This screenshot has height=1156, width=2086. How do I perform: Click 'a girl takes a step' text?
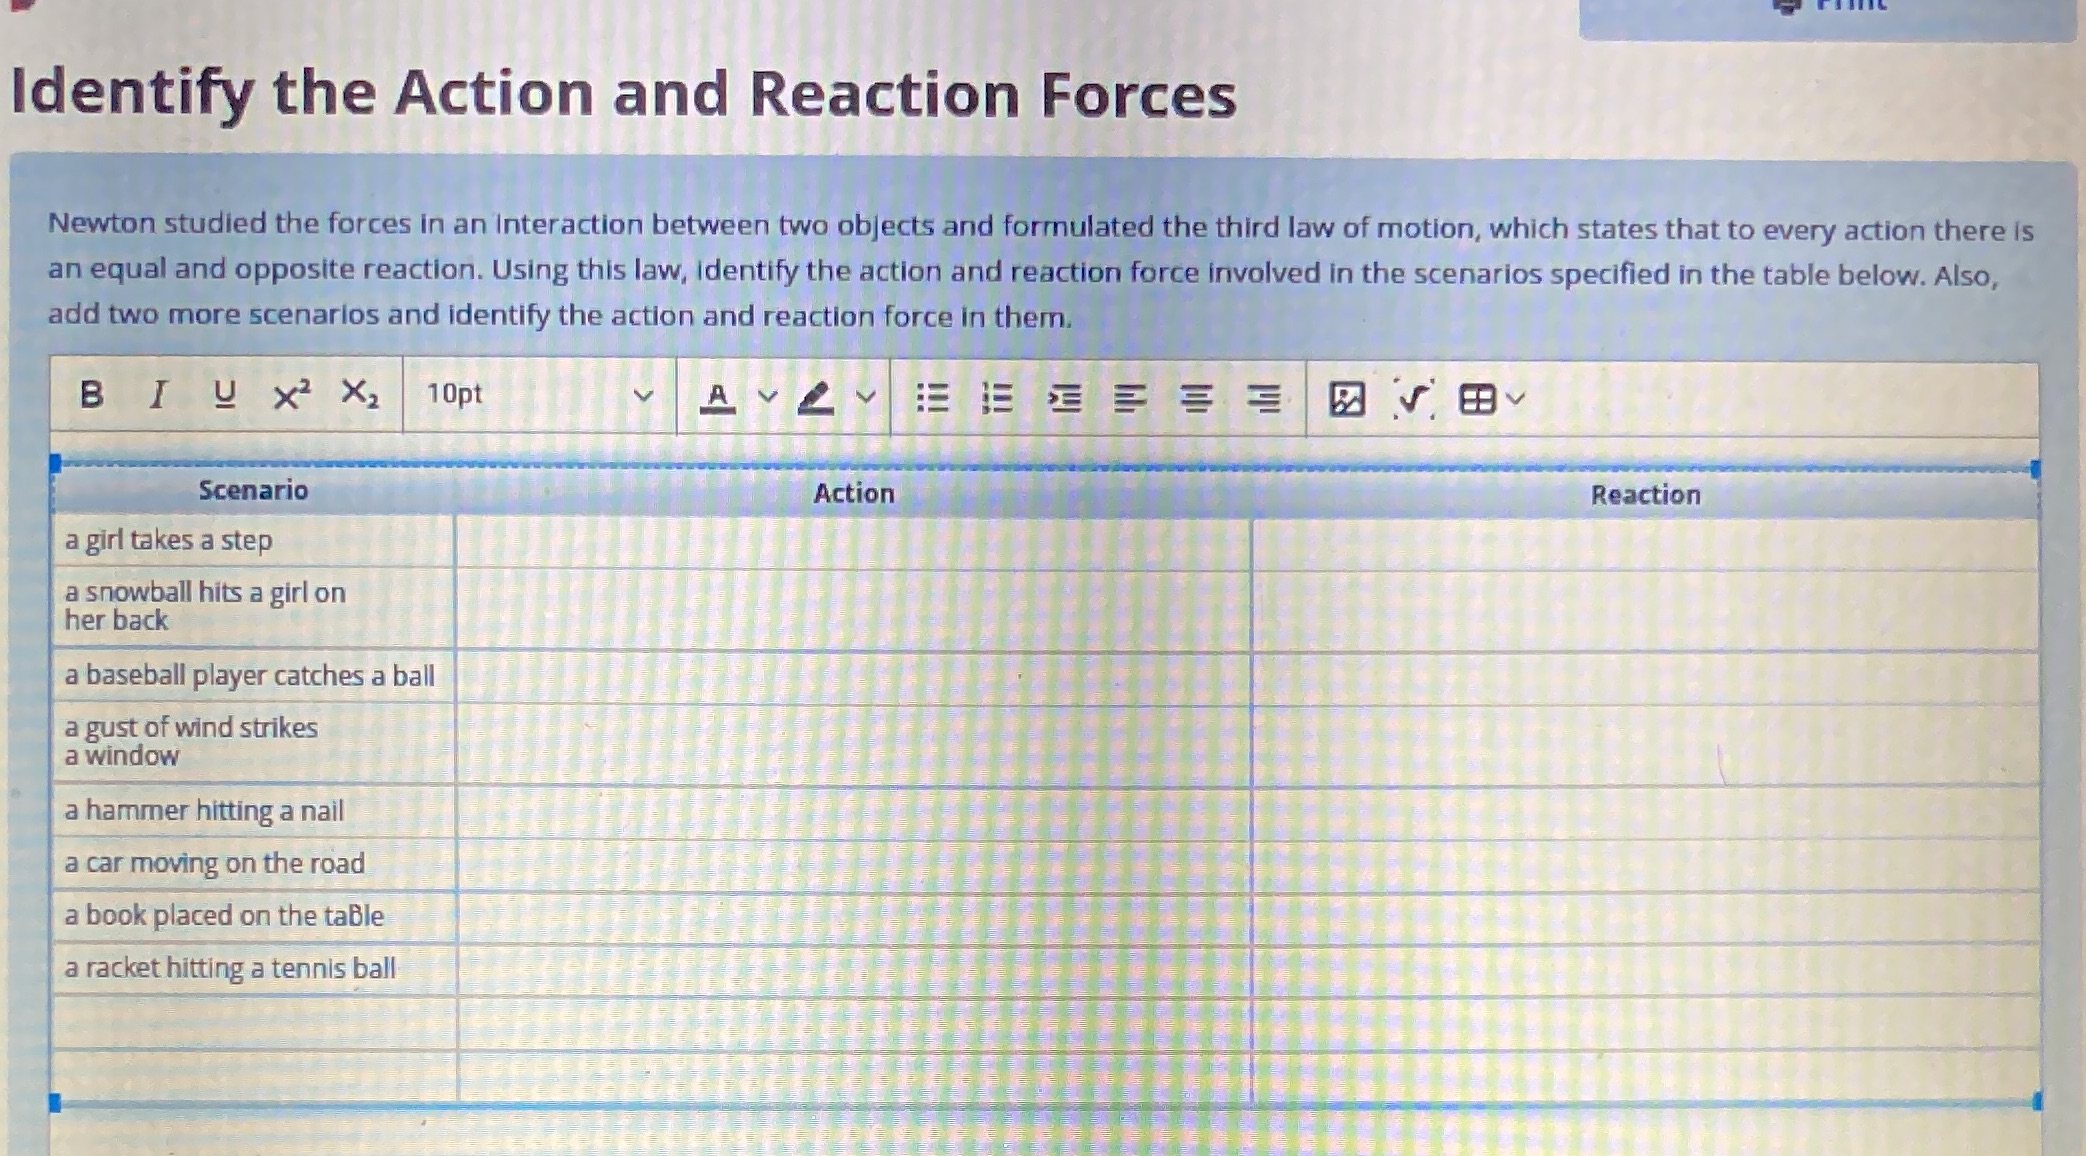[168, 540]
